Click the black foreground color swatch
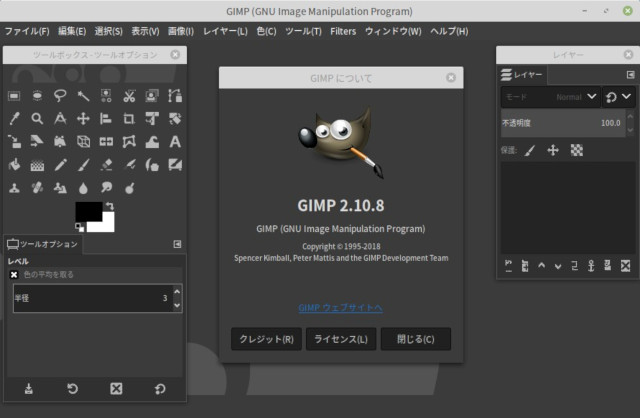640x418 pixels. pyautogui.click(x=88, y=211)
